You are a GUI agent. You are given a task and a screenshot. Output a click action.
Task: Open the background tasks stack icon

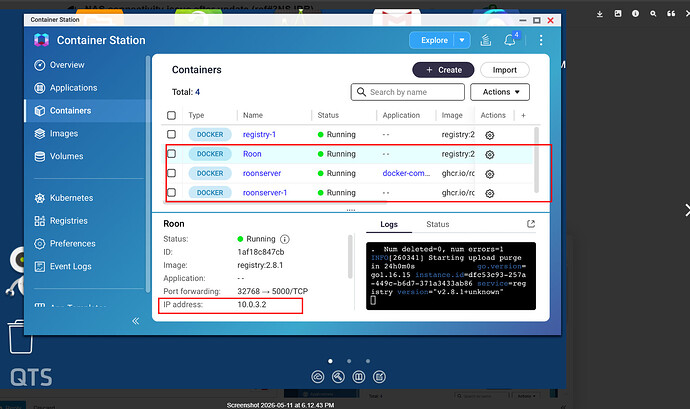[486, 40]
